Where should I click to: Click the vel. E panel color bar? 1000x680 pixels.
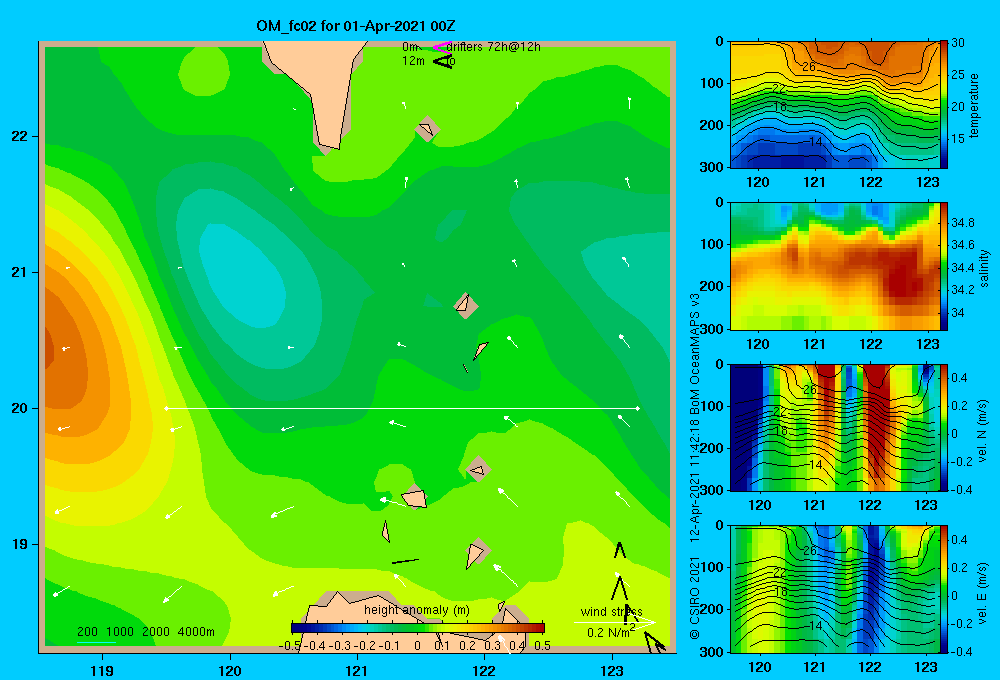943,589
